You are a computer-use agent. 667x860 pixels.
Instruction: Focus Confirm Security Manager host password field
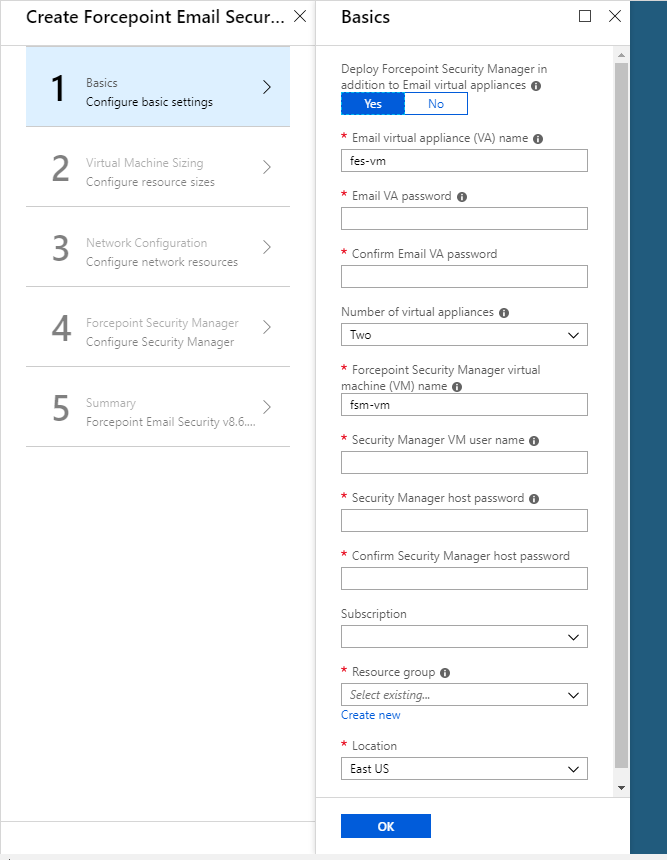pos(464,579)
